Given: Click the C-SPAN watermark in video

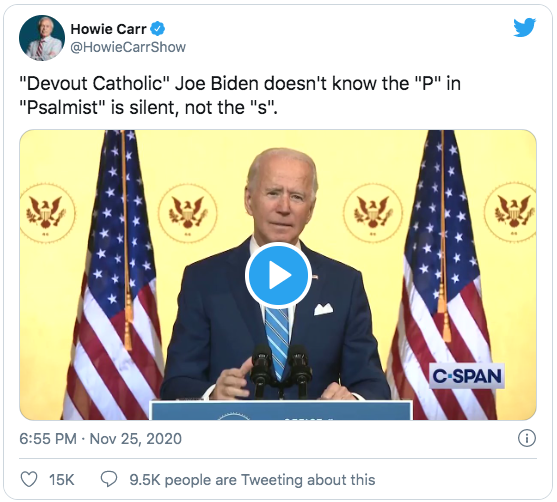Looking at the screenshot, I should [467, 376].
